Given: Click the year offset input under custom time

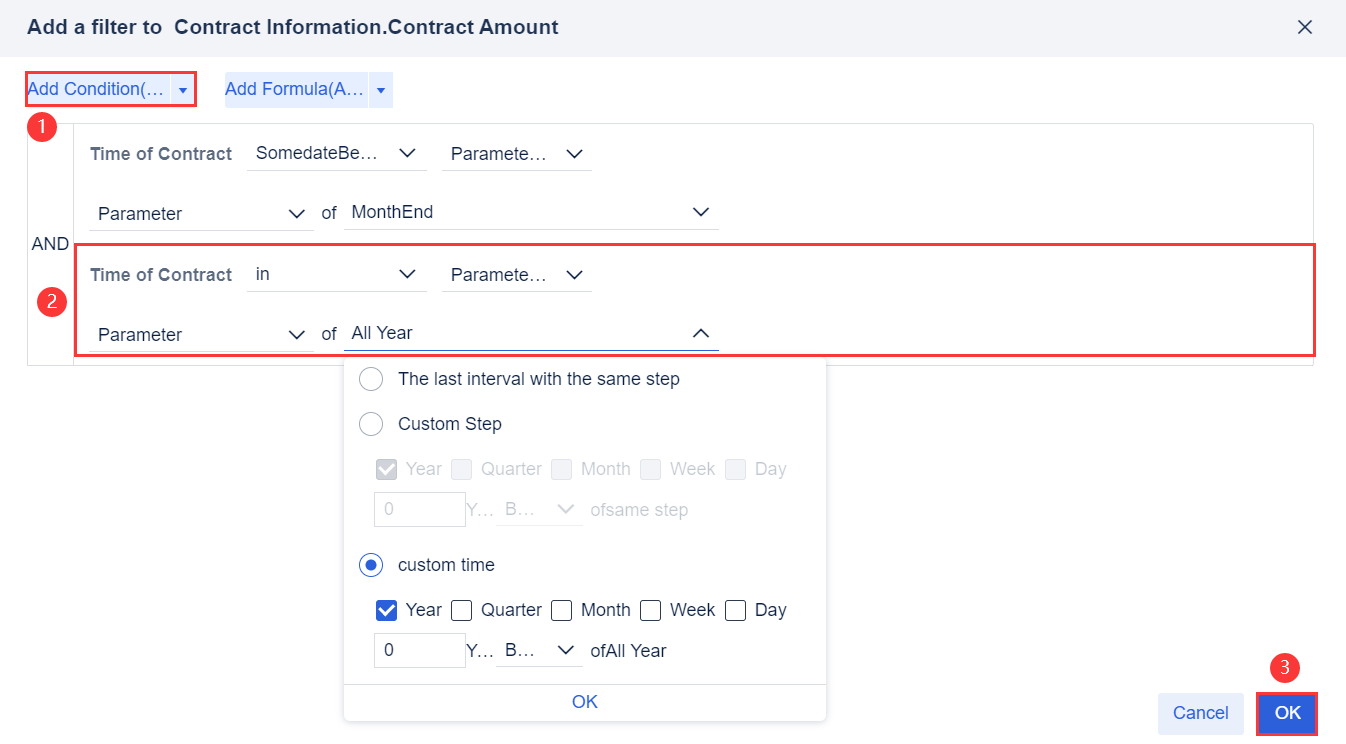Looking at the screenshot, I should (419, 650).
